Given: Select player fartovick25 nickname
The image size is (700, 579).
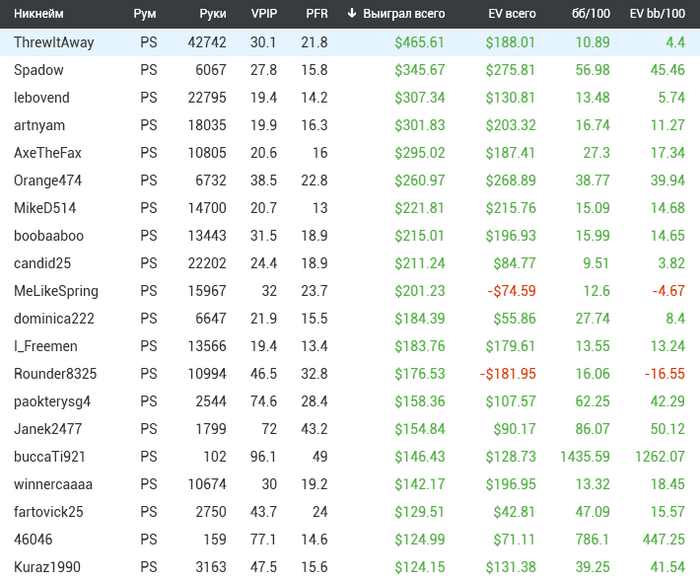Looking at the screenshot, I should pyautogui.click(x=49, y=512).
